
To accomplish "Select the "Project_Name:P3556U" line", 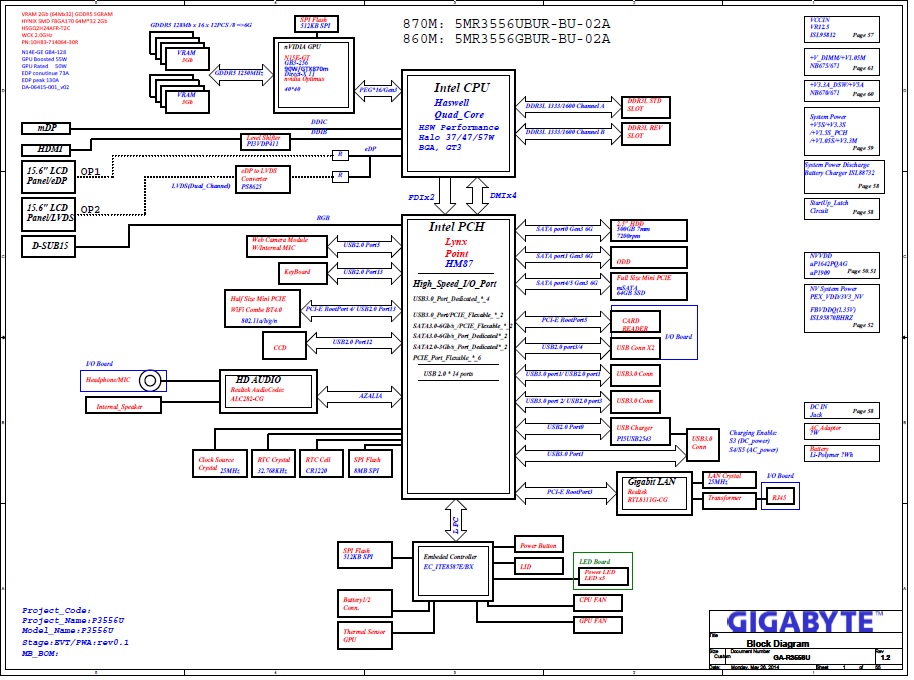I will click(x=73, y=621).
